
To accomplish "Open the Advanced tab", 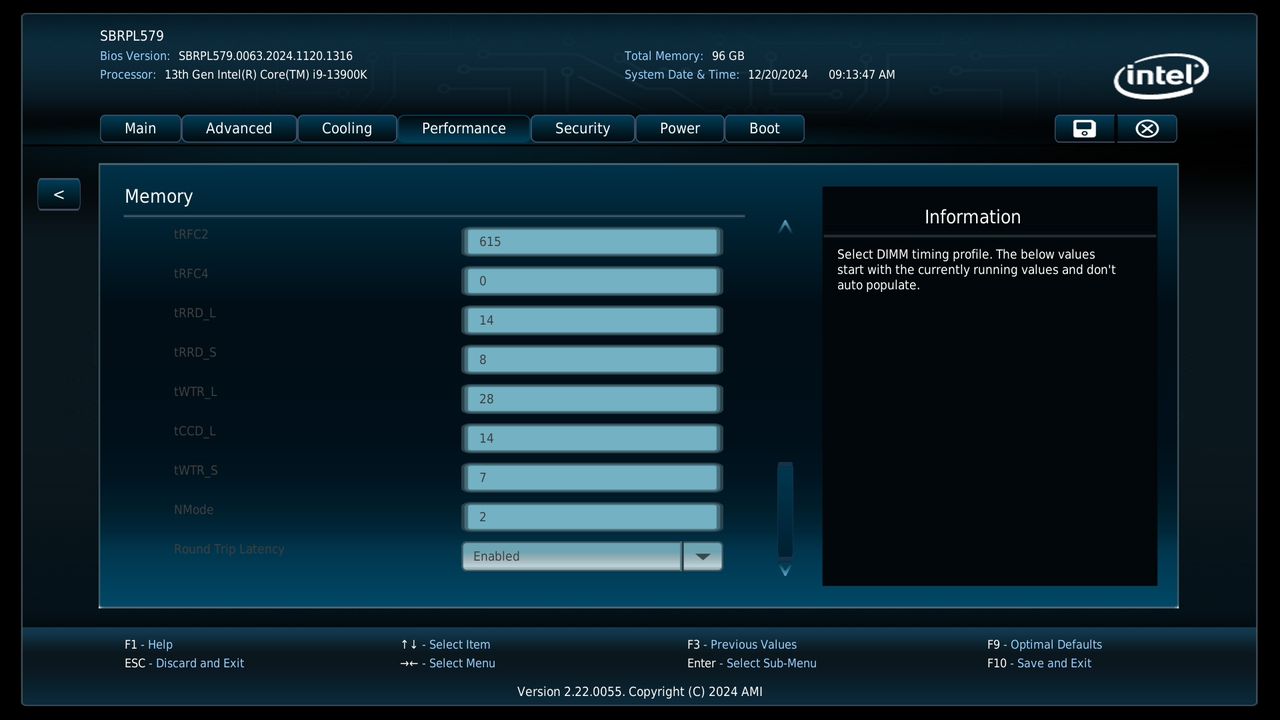I will [x=239, y=128].
